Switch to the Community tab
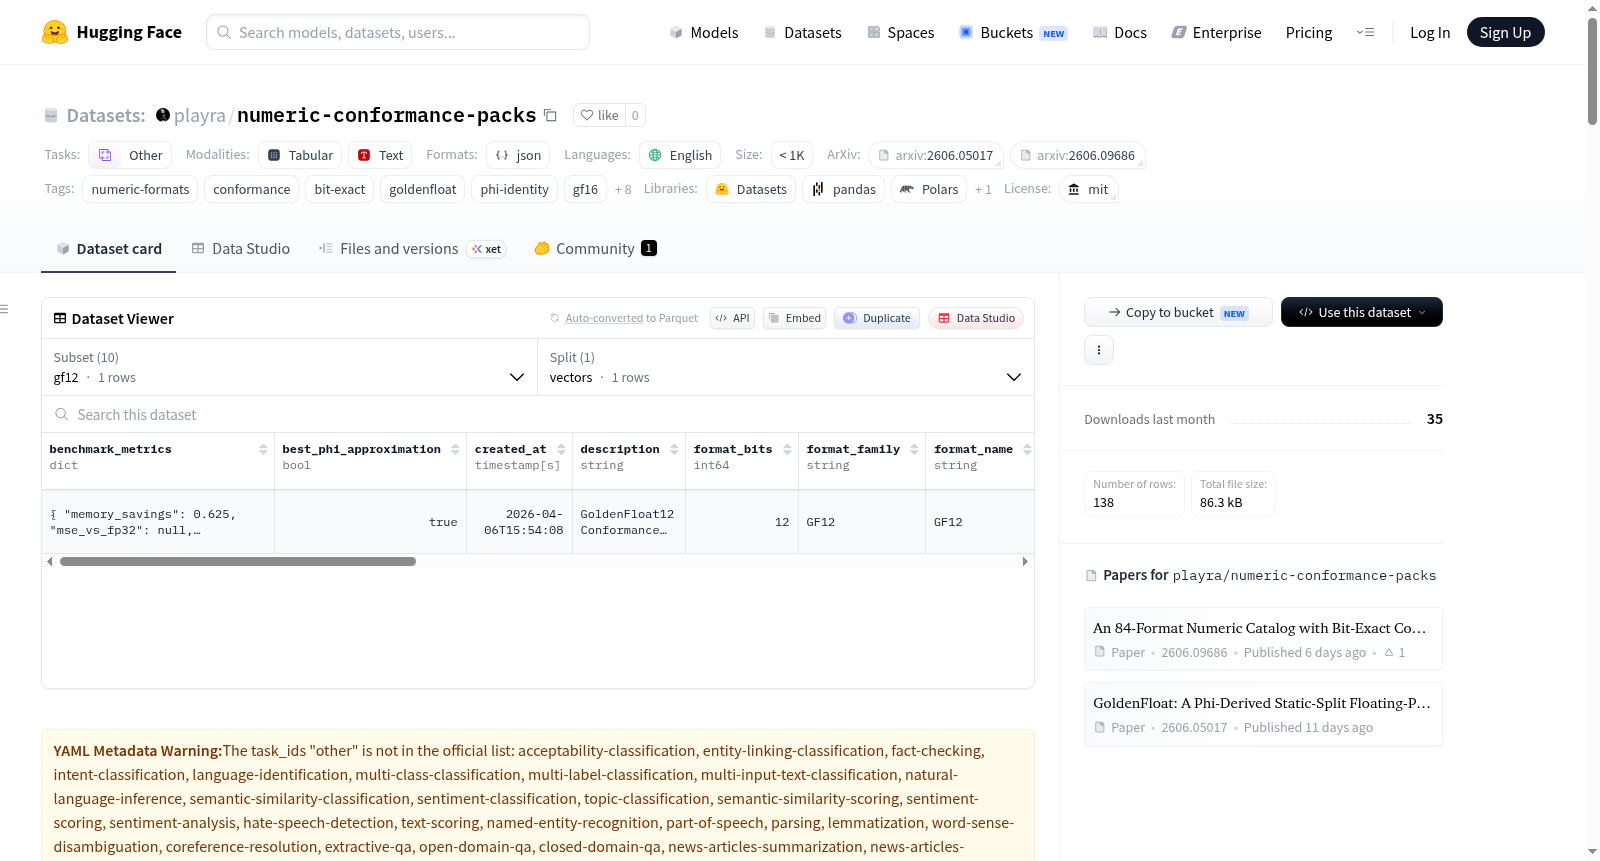The width and height of the screenshot is (1600, 861). 596,248
